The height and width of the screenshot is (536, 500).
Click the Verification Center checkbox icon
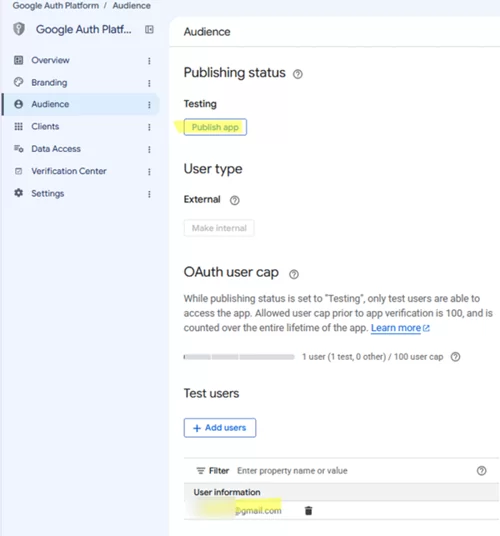click(x=18, y=171)
